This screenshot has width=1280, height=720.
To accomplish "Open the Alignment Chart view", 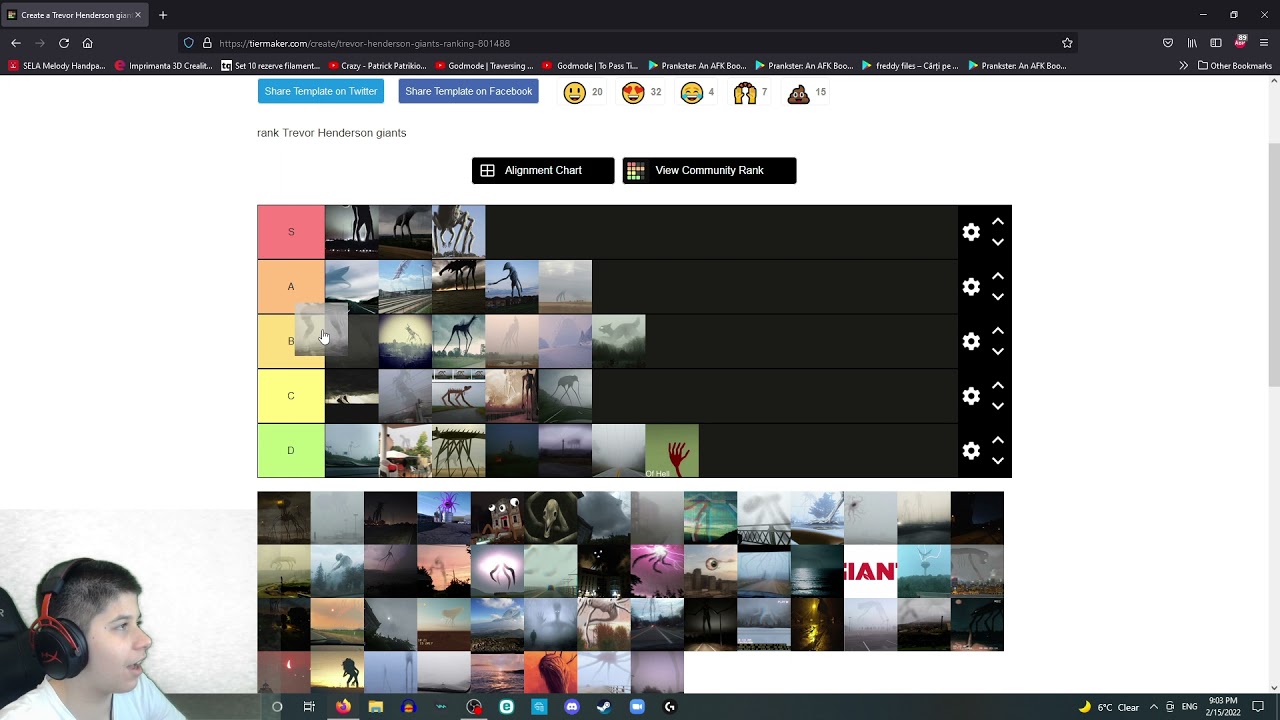I will 543,171.
